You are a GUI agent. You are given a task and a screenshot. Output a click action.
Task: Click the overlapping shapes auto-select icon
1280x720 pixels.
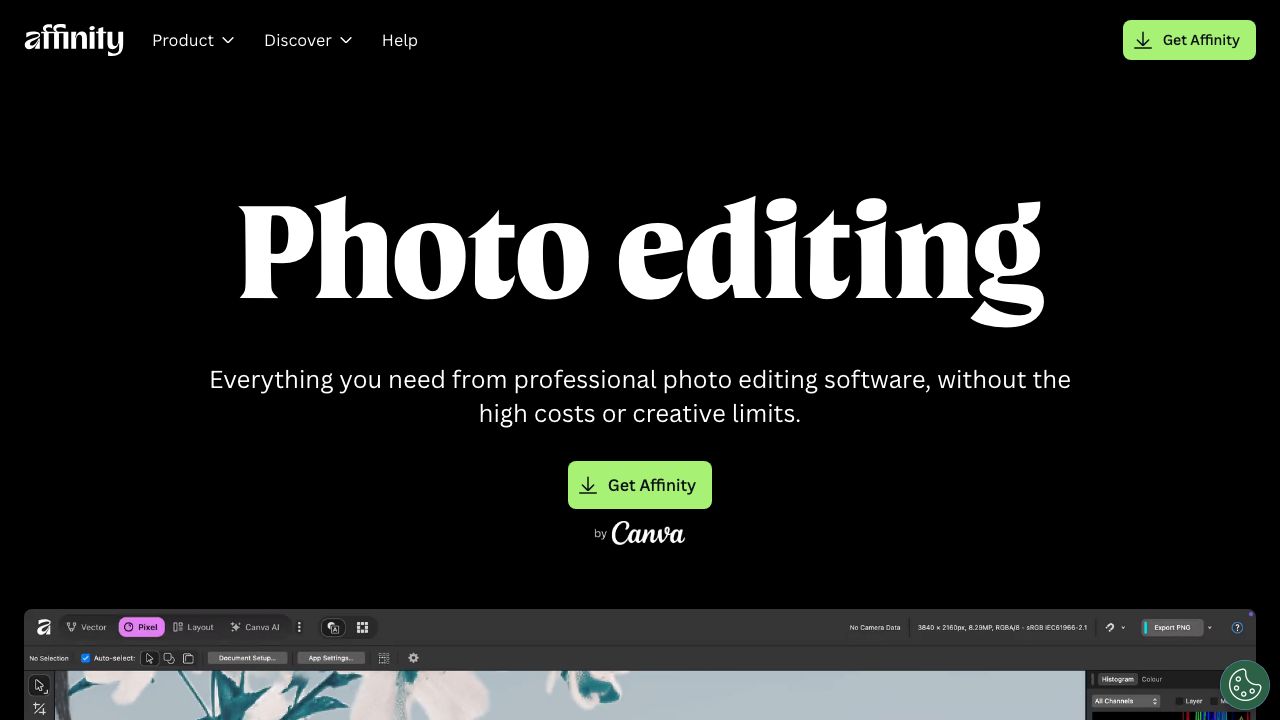pos(169,658)
